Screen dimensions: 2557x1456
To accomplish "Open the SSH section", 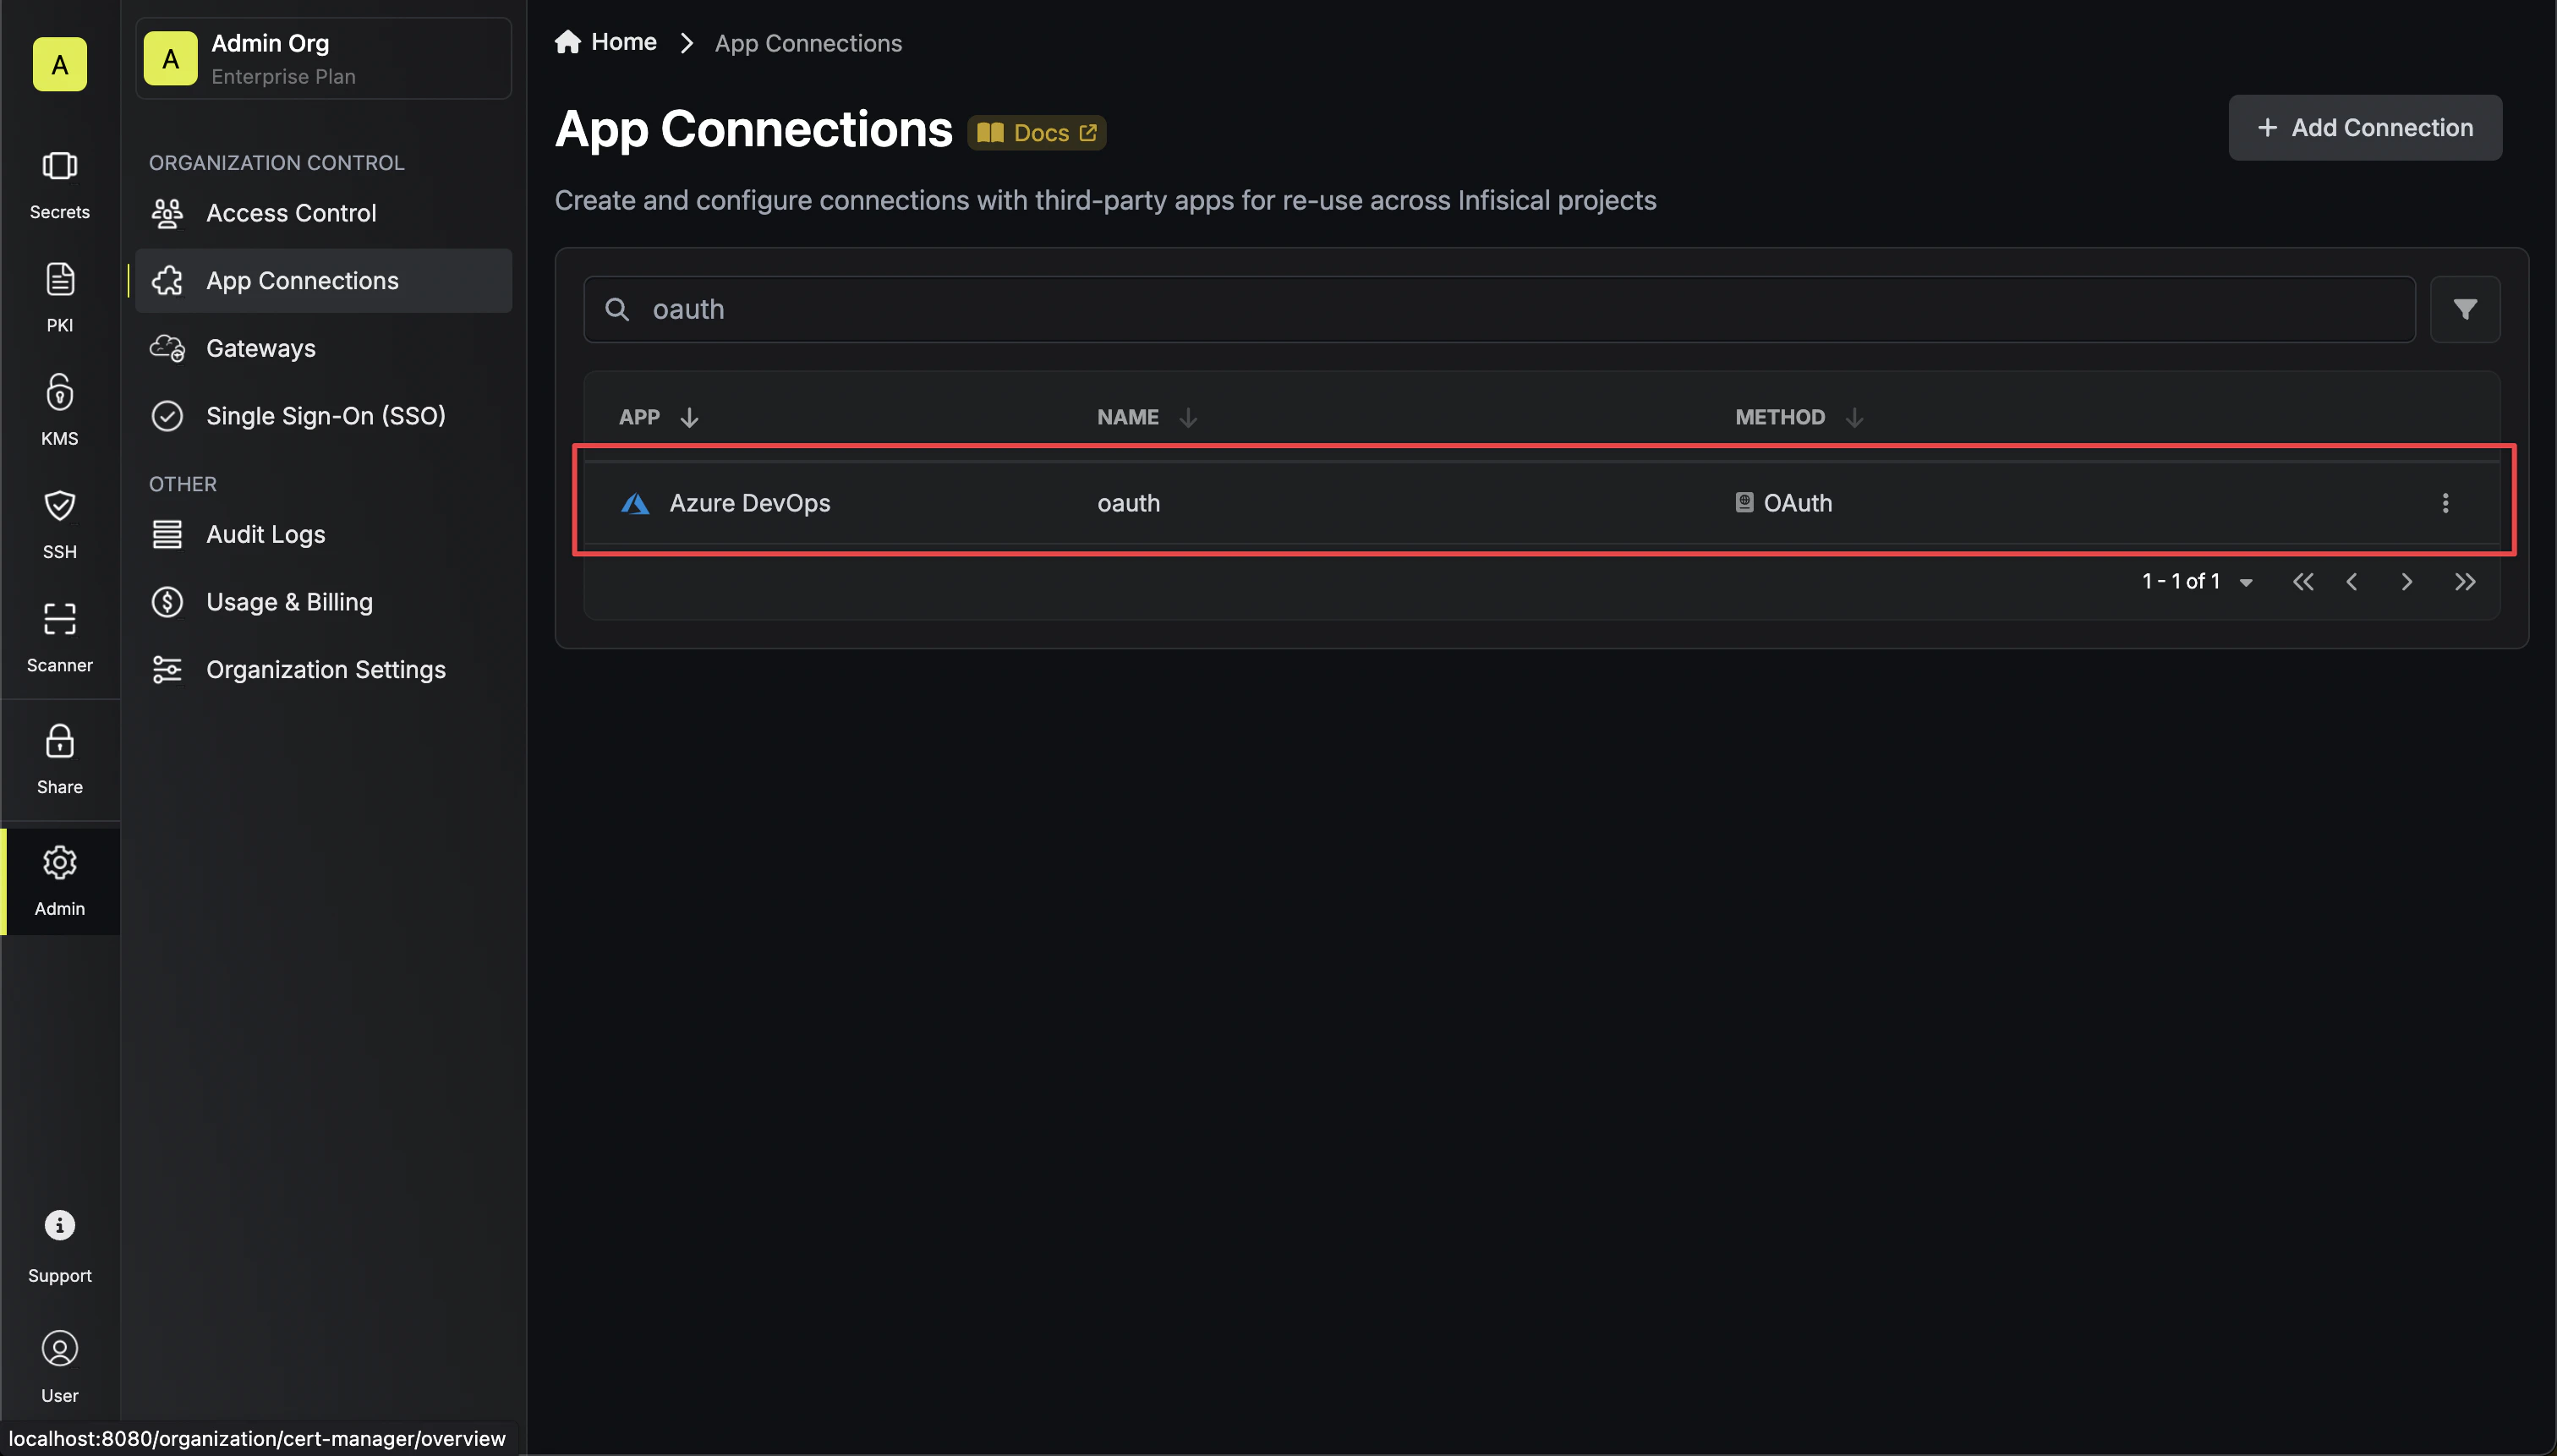I will click(59, 523).
